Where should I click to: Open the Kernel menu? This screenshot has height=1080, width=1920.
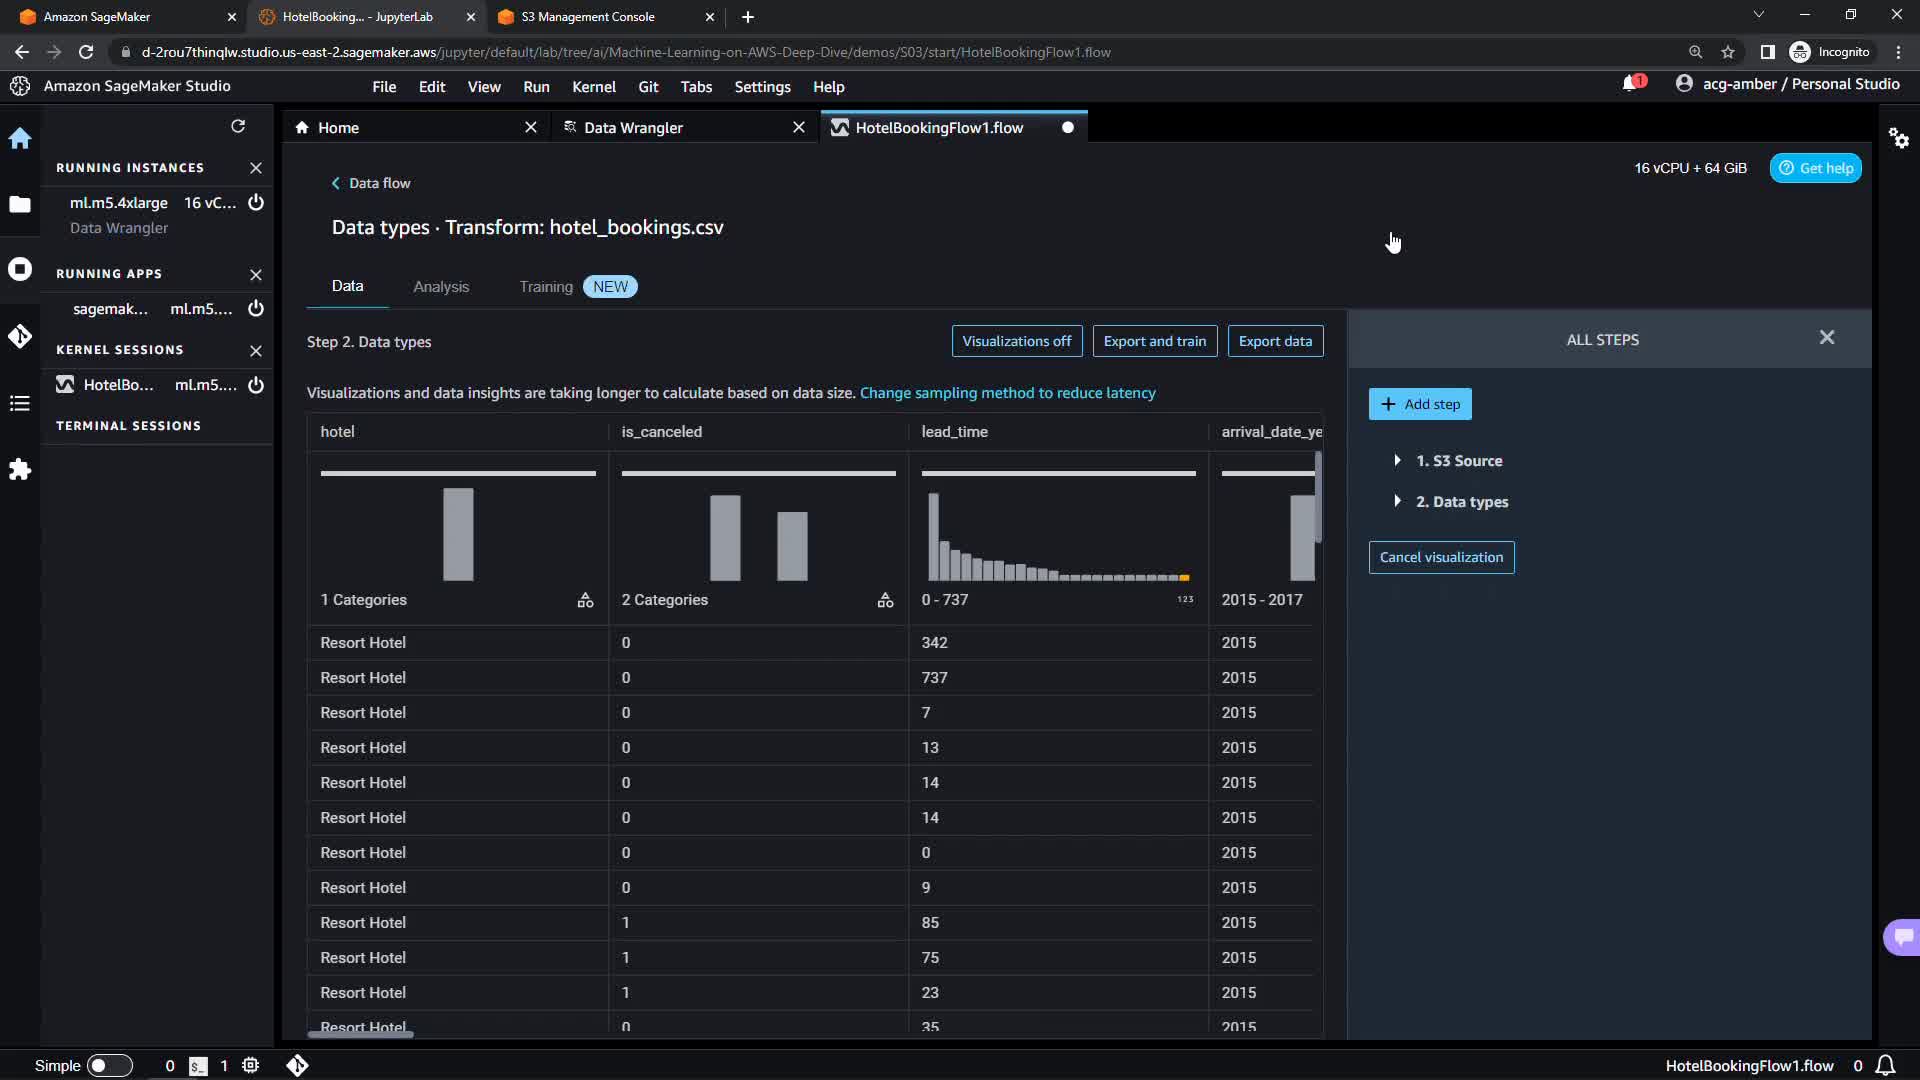click(x=593, y=87)
